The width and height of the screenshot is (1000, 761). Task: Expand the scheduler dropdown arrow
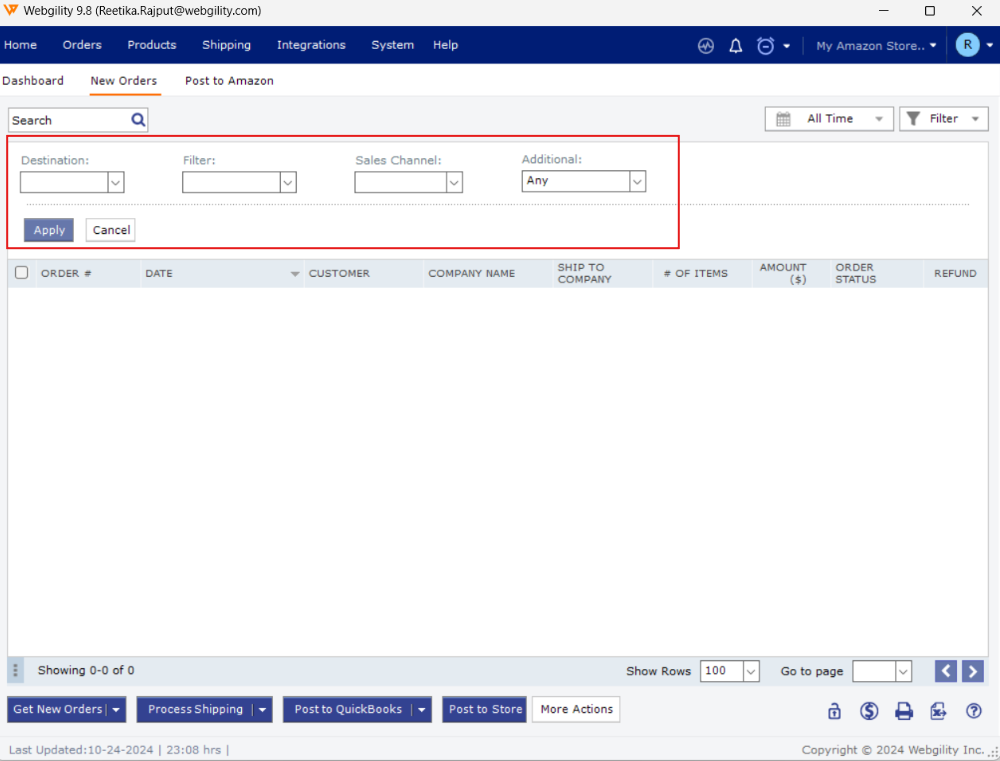coord(786,46)
